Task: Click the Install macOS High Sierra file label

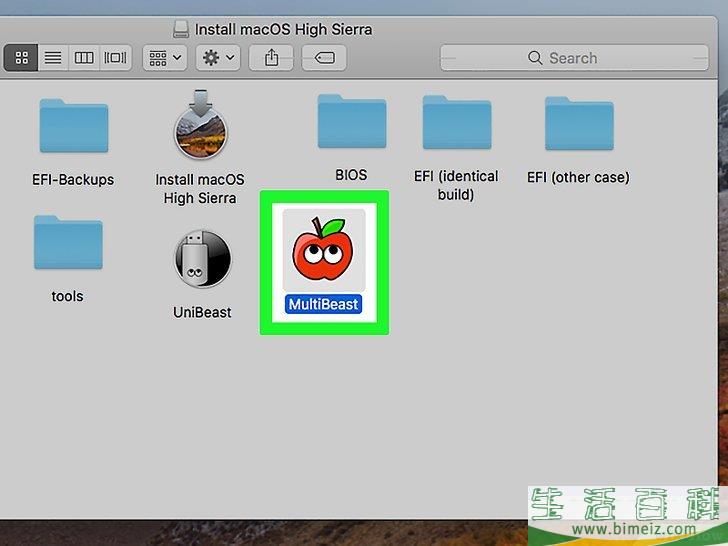Action: click(x=200, y=189)
